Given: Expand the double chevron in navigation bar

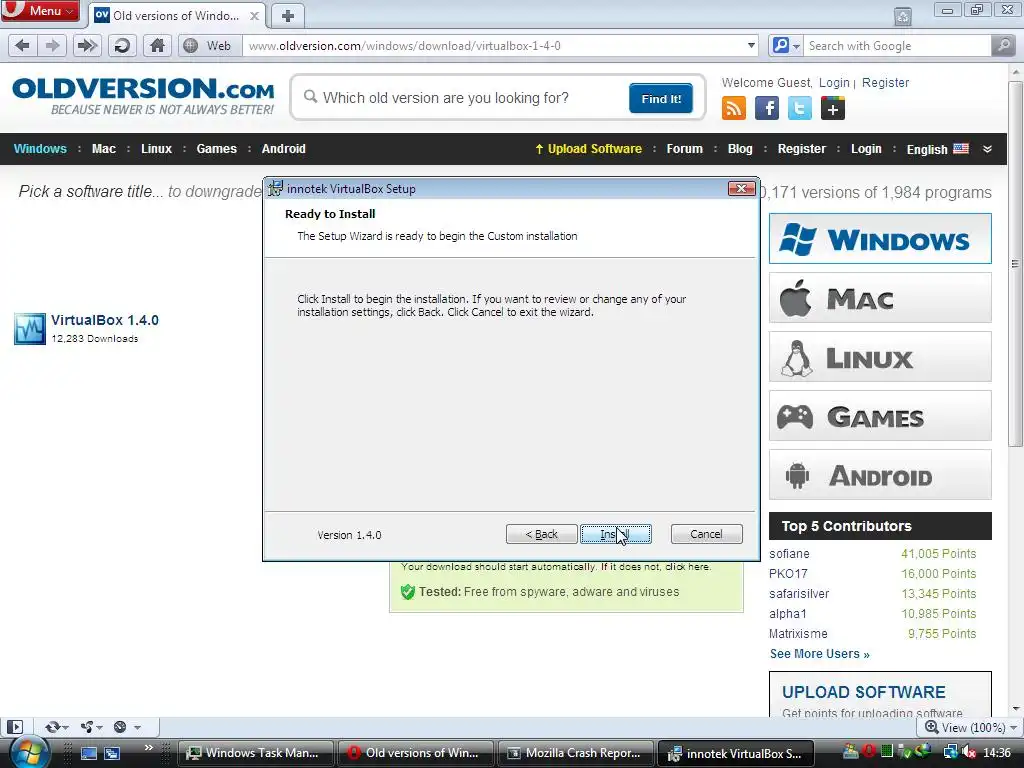Looking at the screenshot, I should [x=987, y=149].
